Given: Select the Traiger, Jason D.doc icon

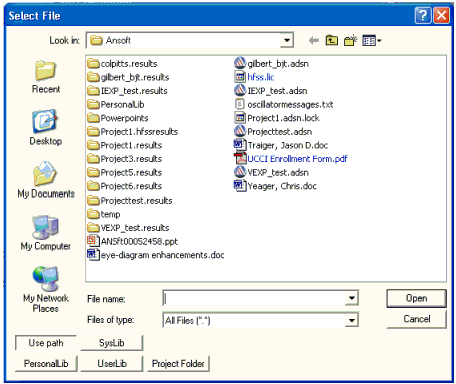Looking at the screenshot, I should point(240,145).
